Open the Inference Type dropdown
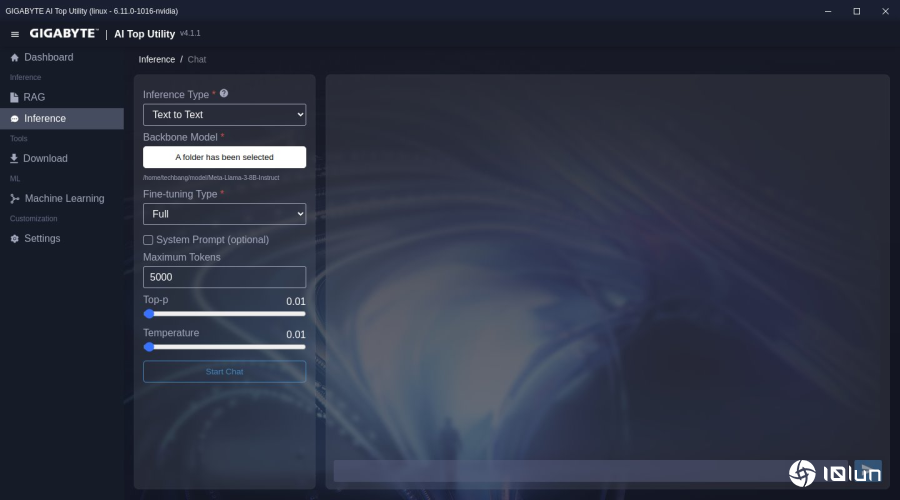The image size is (900, 500). point(224,115)
